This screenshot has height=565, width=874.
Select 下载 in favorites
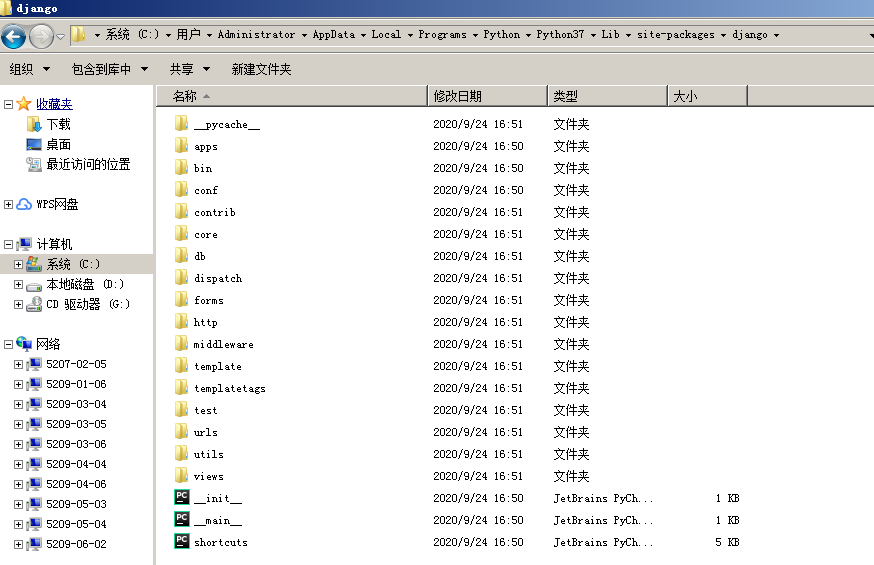click(59, 124)
